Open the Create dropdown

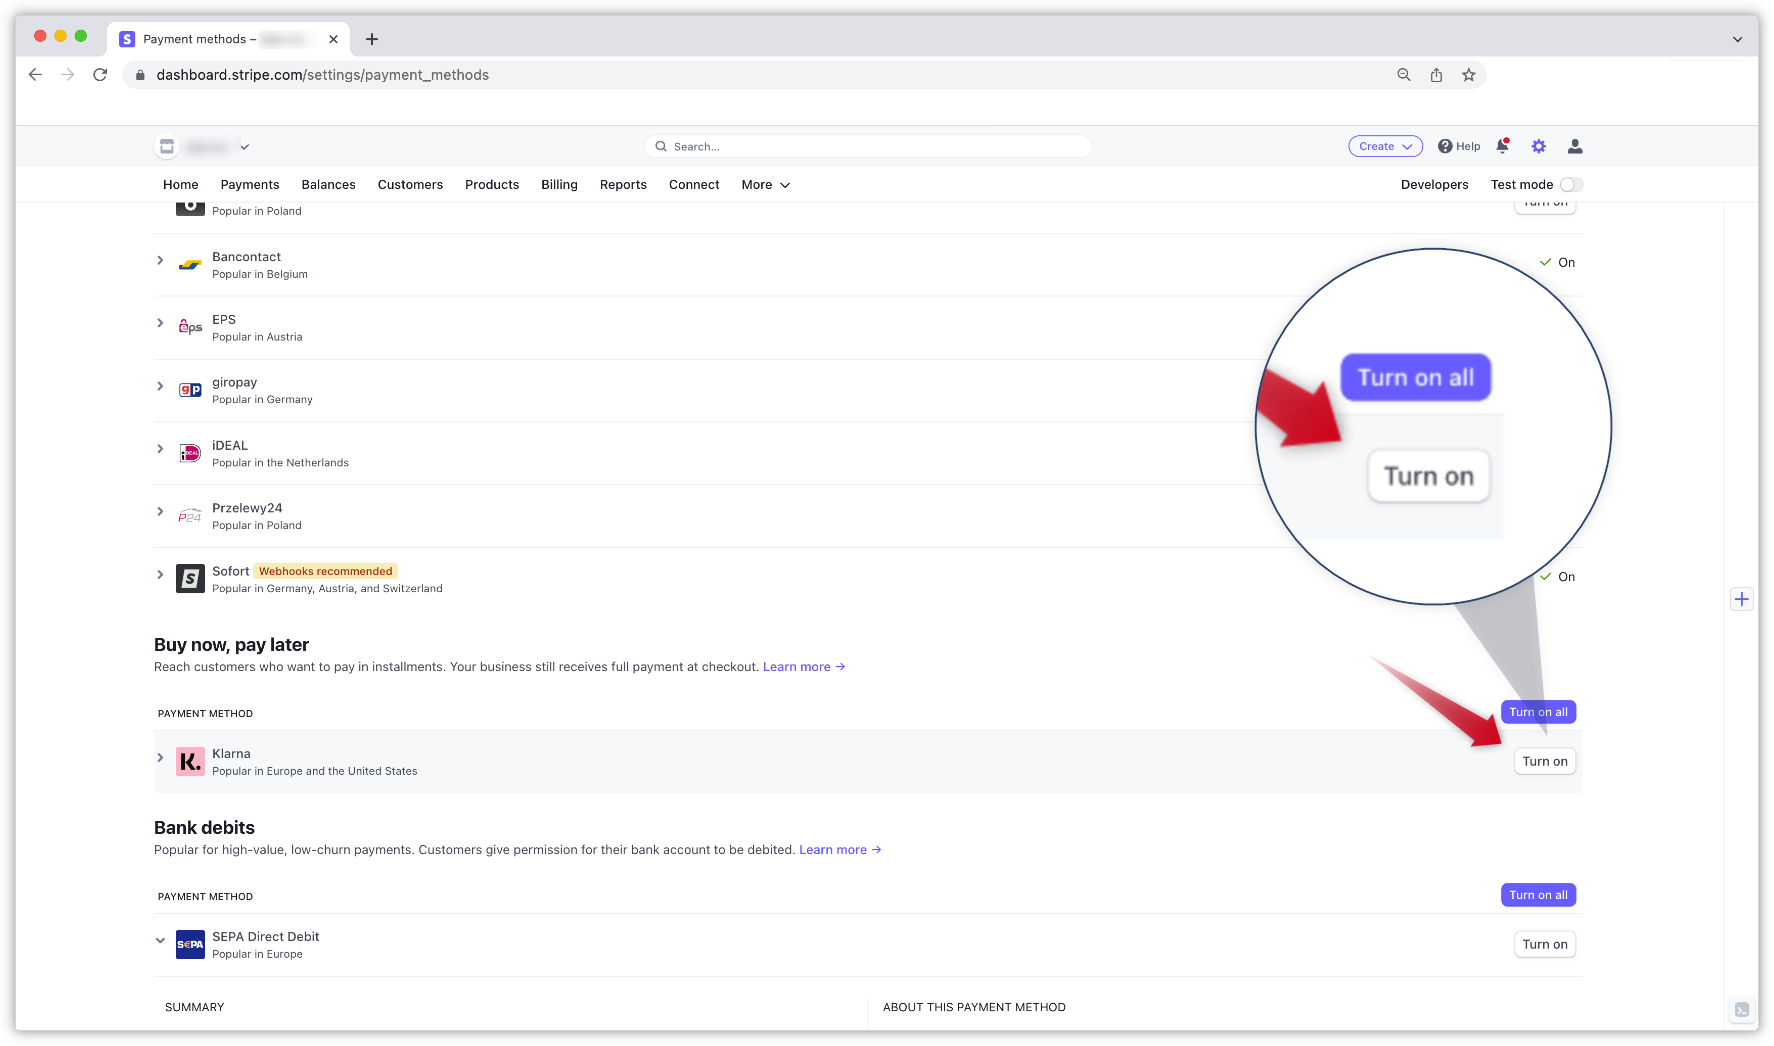(x=1385, y=147)
